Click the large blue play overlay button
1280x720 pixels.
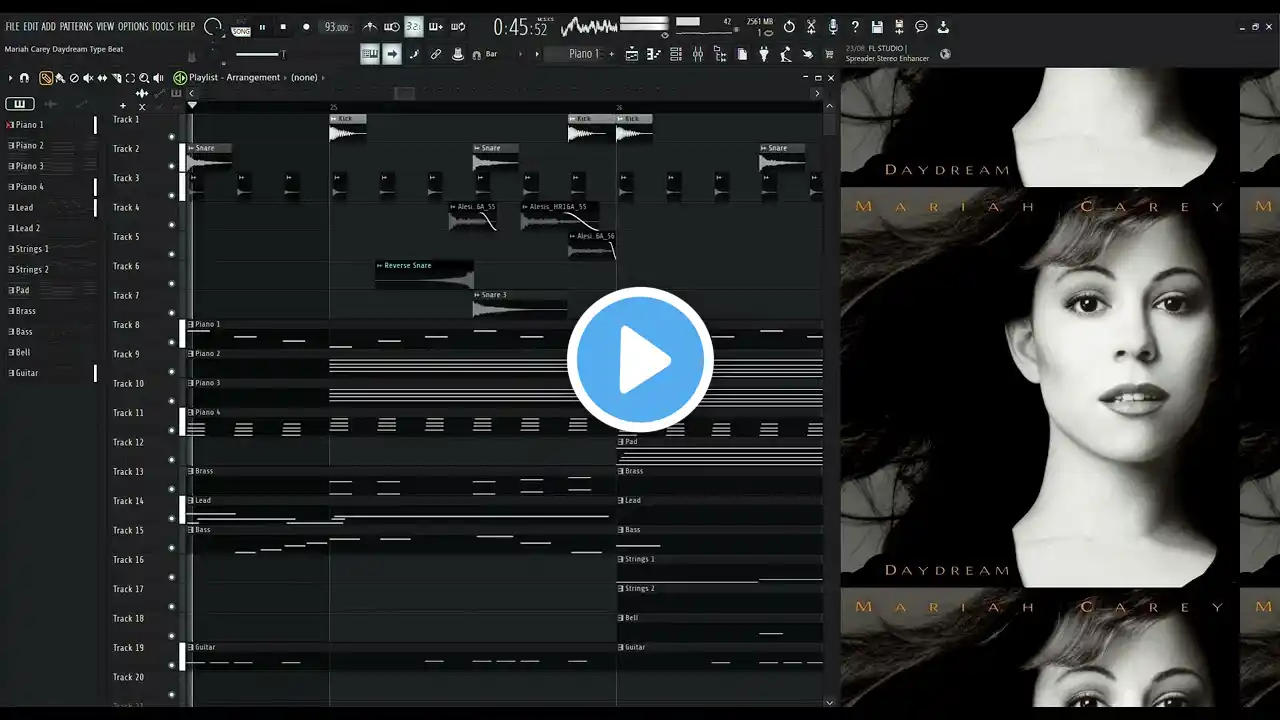640,360
